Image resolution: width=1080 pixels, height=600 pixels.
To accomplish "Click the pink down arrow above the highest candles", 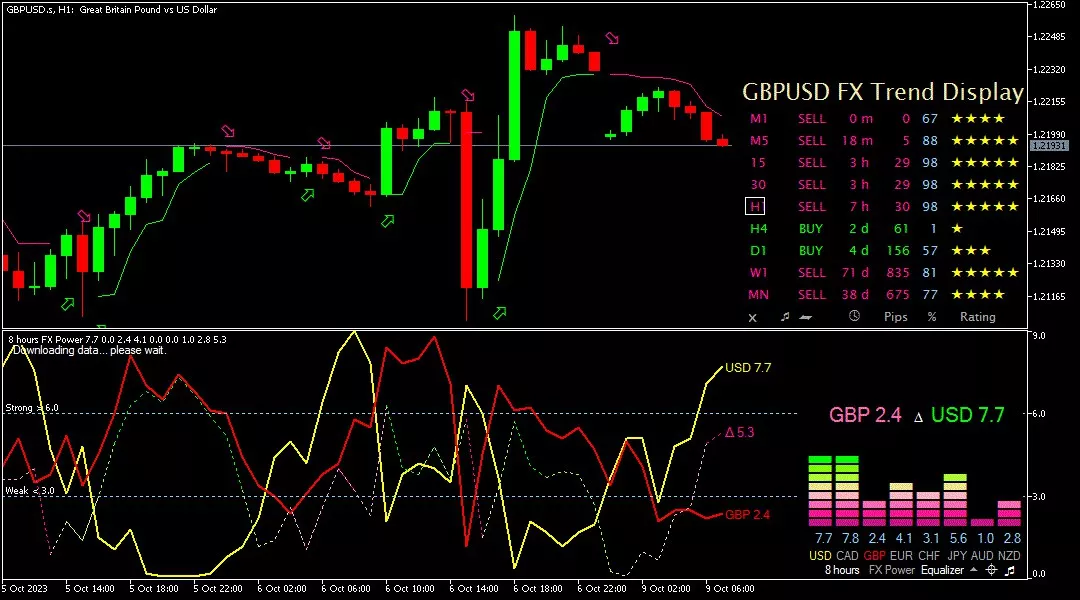I will coord(612,39).
